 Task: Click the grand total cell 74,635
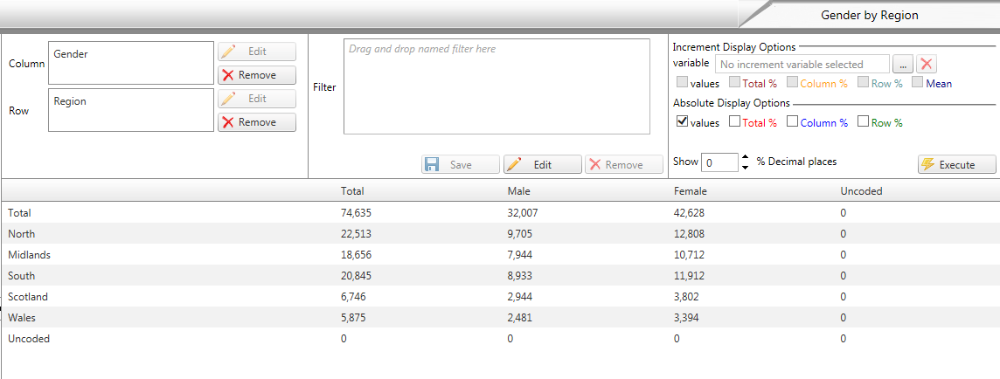356,213
